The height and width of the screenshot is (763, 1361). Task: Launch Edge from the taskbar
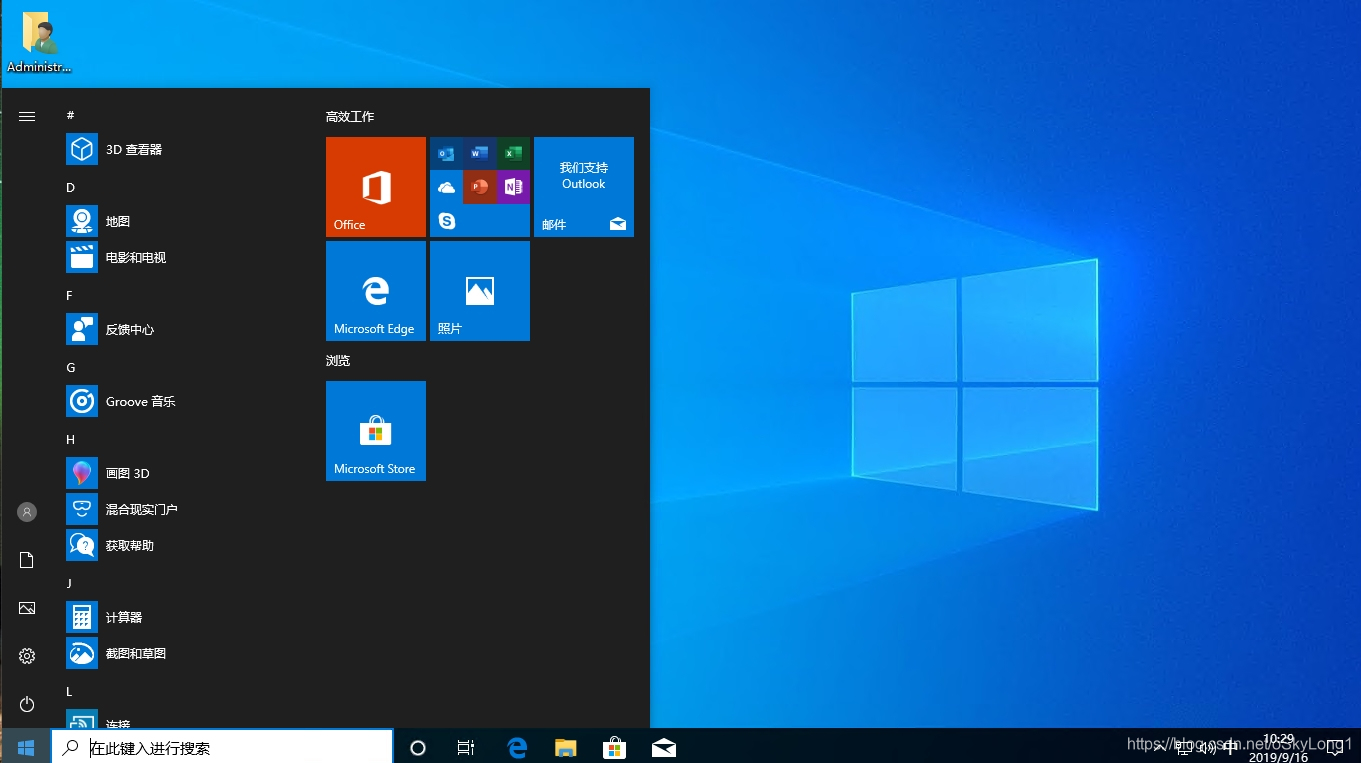[517, 747]
